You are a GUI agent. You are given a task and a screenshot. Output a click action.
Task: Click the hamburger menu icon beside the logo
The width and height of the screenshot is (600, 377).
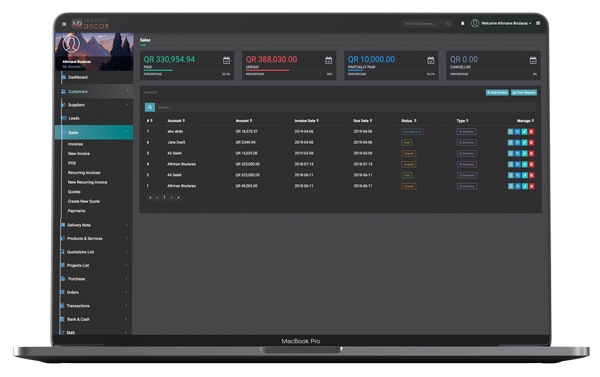(x=64, y=24)
